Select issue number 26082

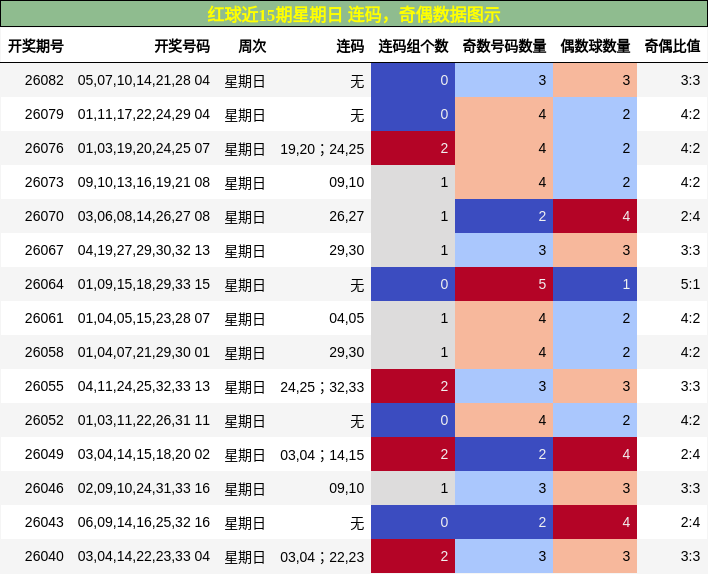[44, 80]
